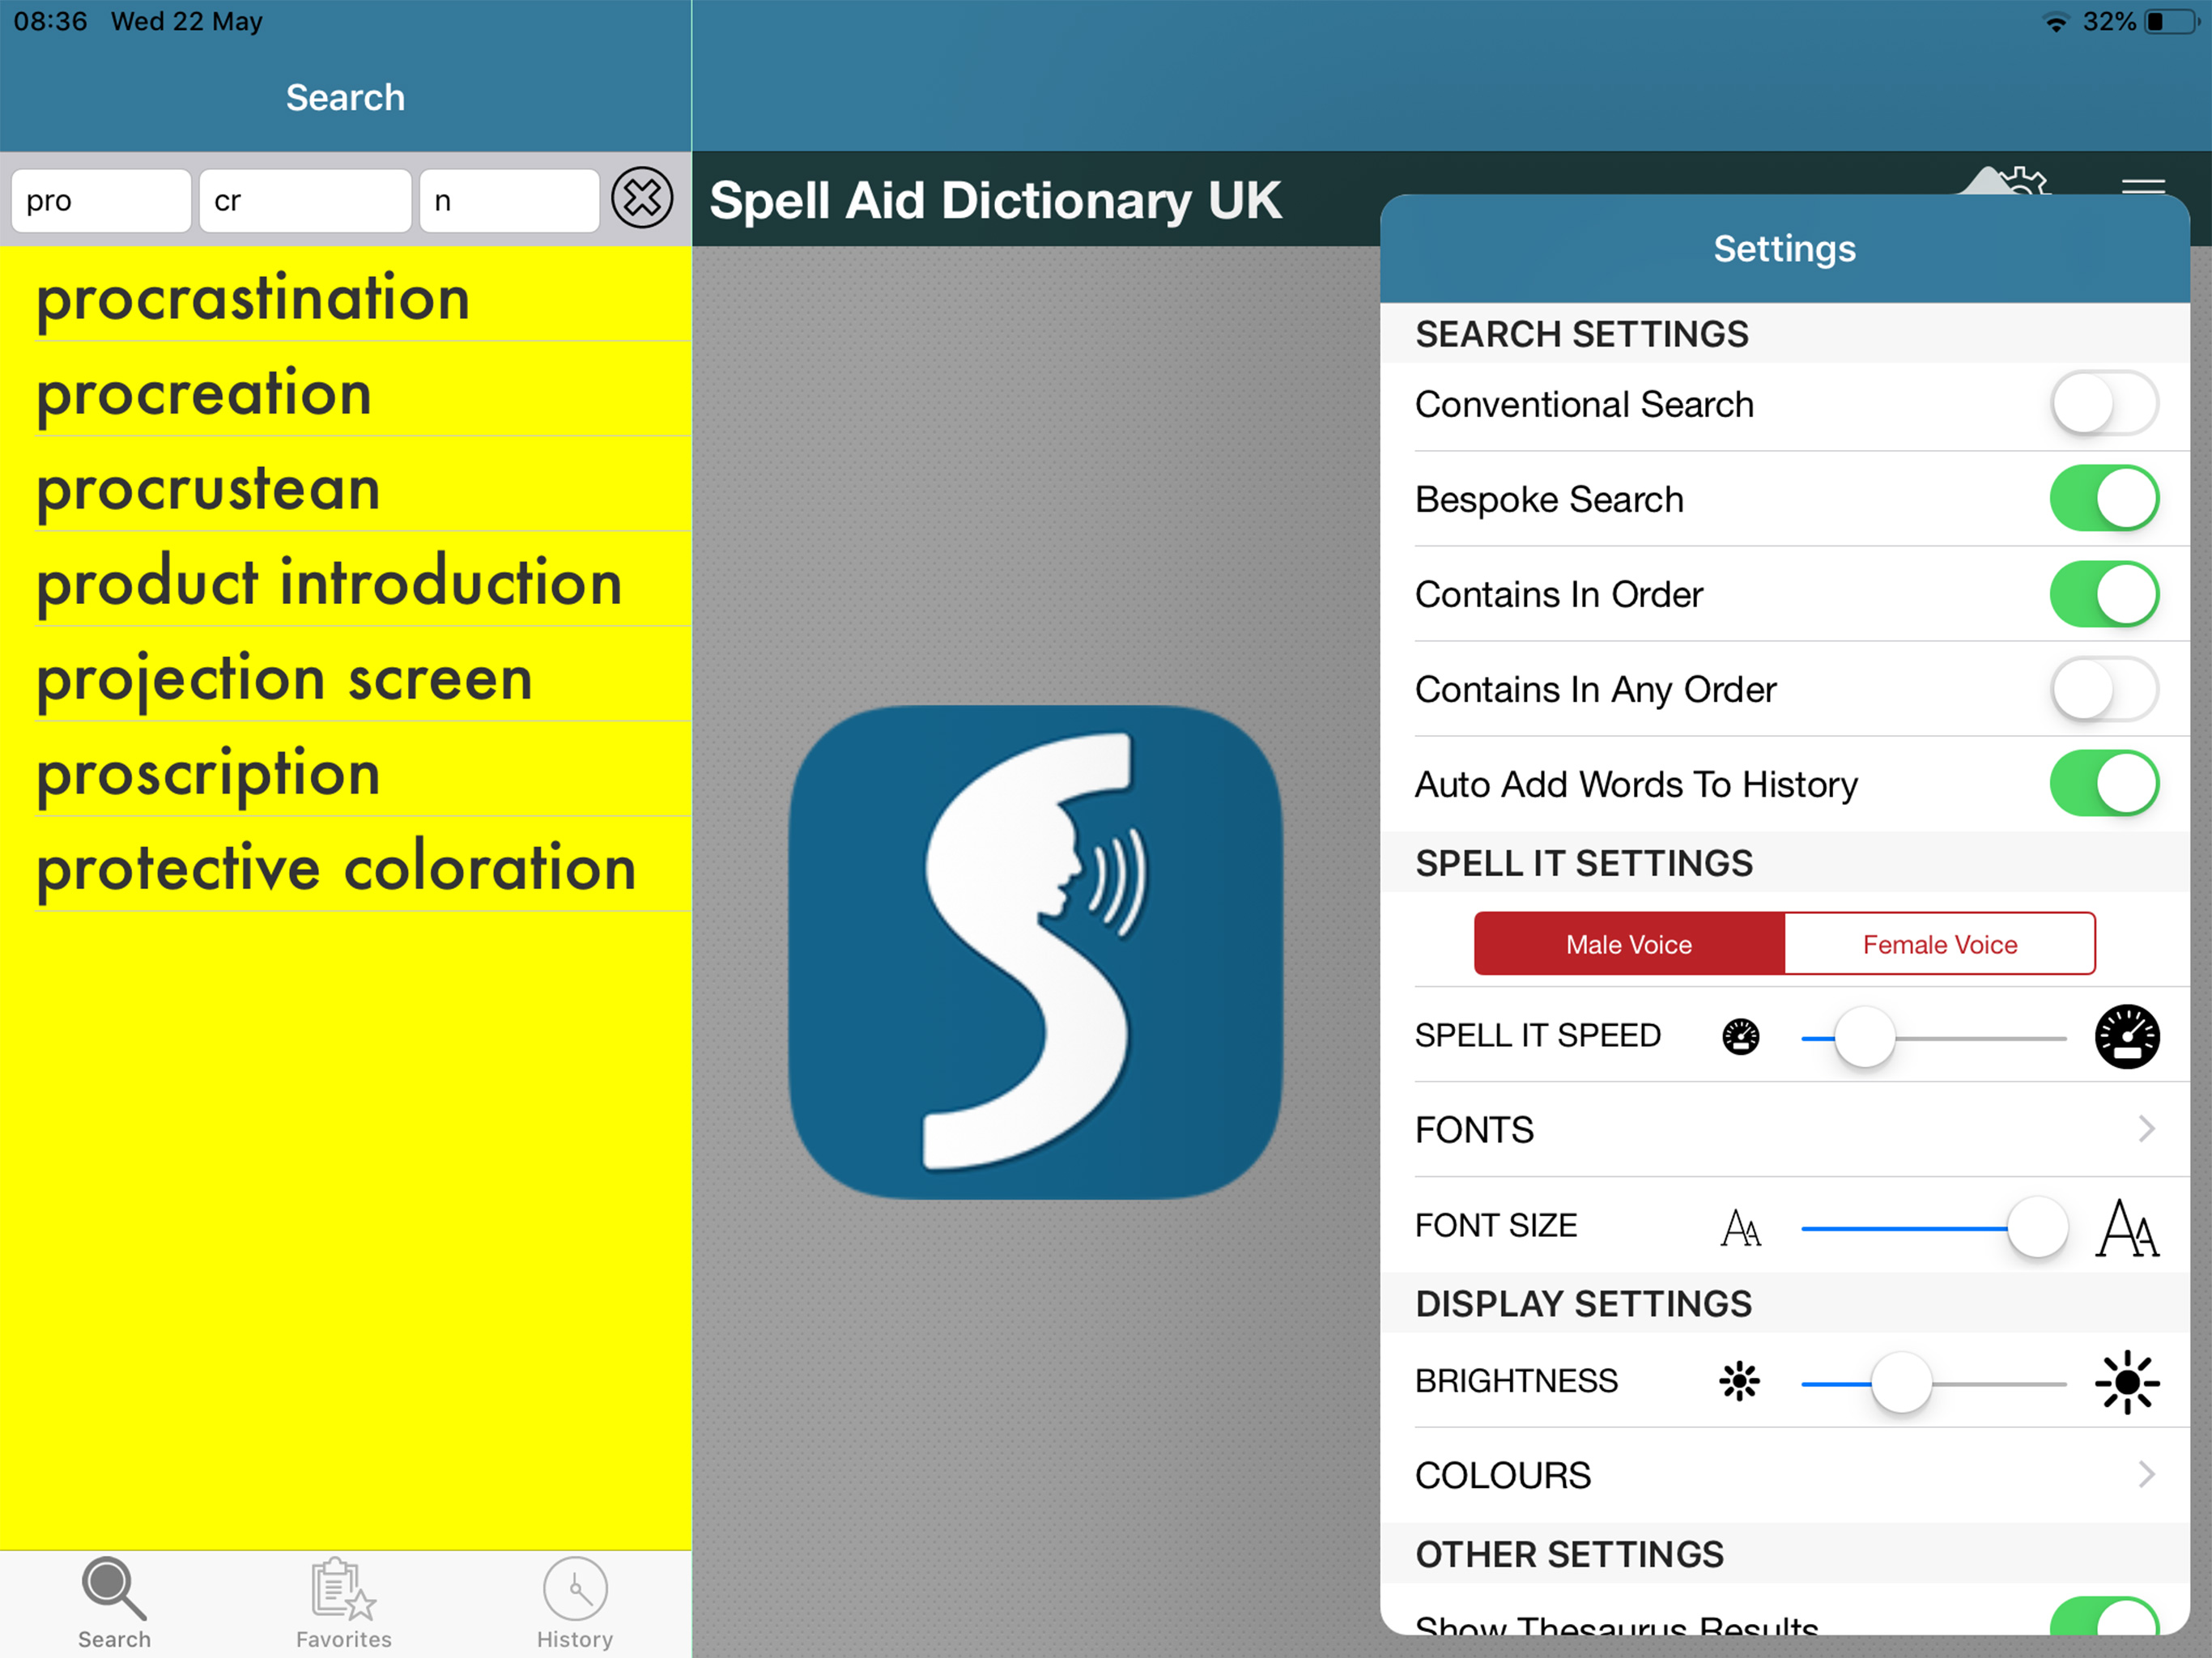Click the last search field 'n'
Screen dimensions: 2212x1658
[509, 201]
